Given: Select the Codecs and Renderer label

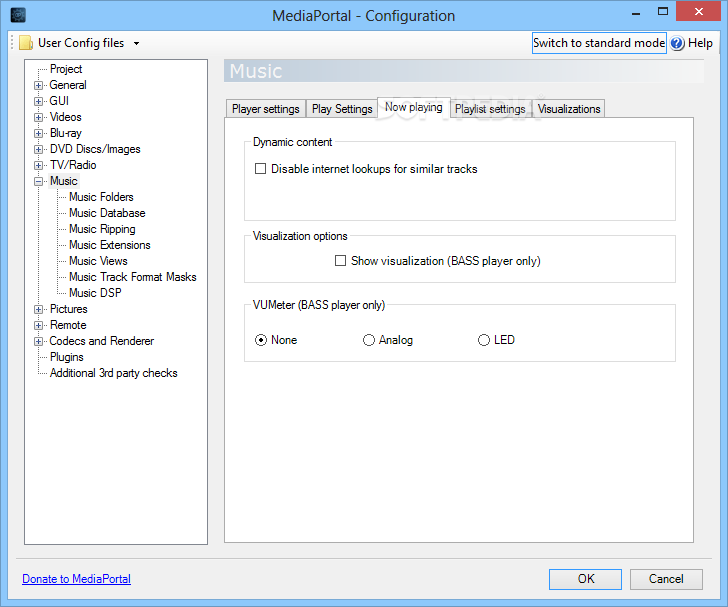Looking at the screenshot, I should pyautogui.click(x=102, y=341).
